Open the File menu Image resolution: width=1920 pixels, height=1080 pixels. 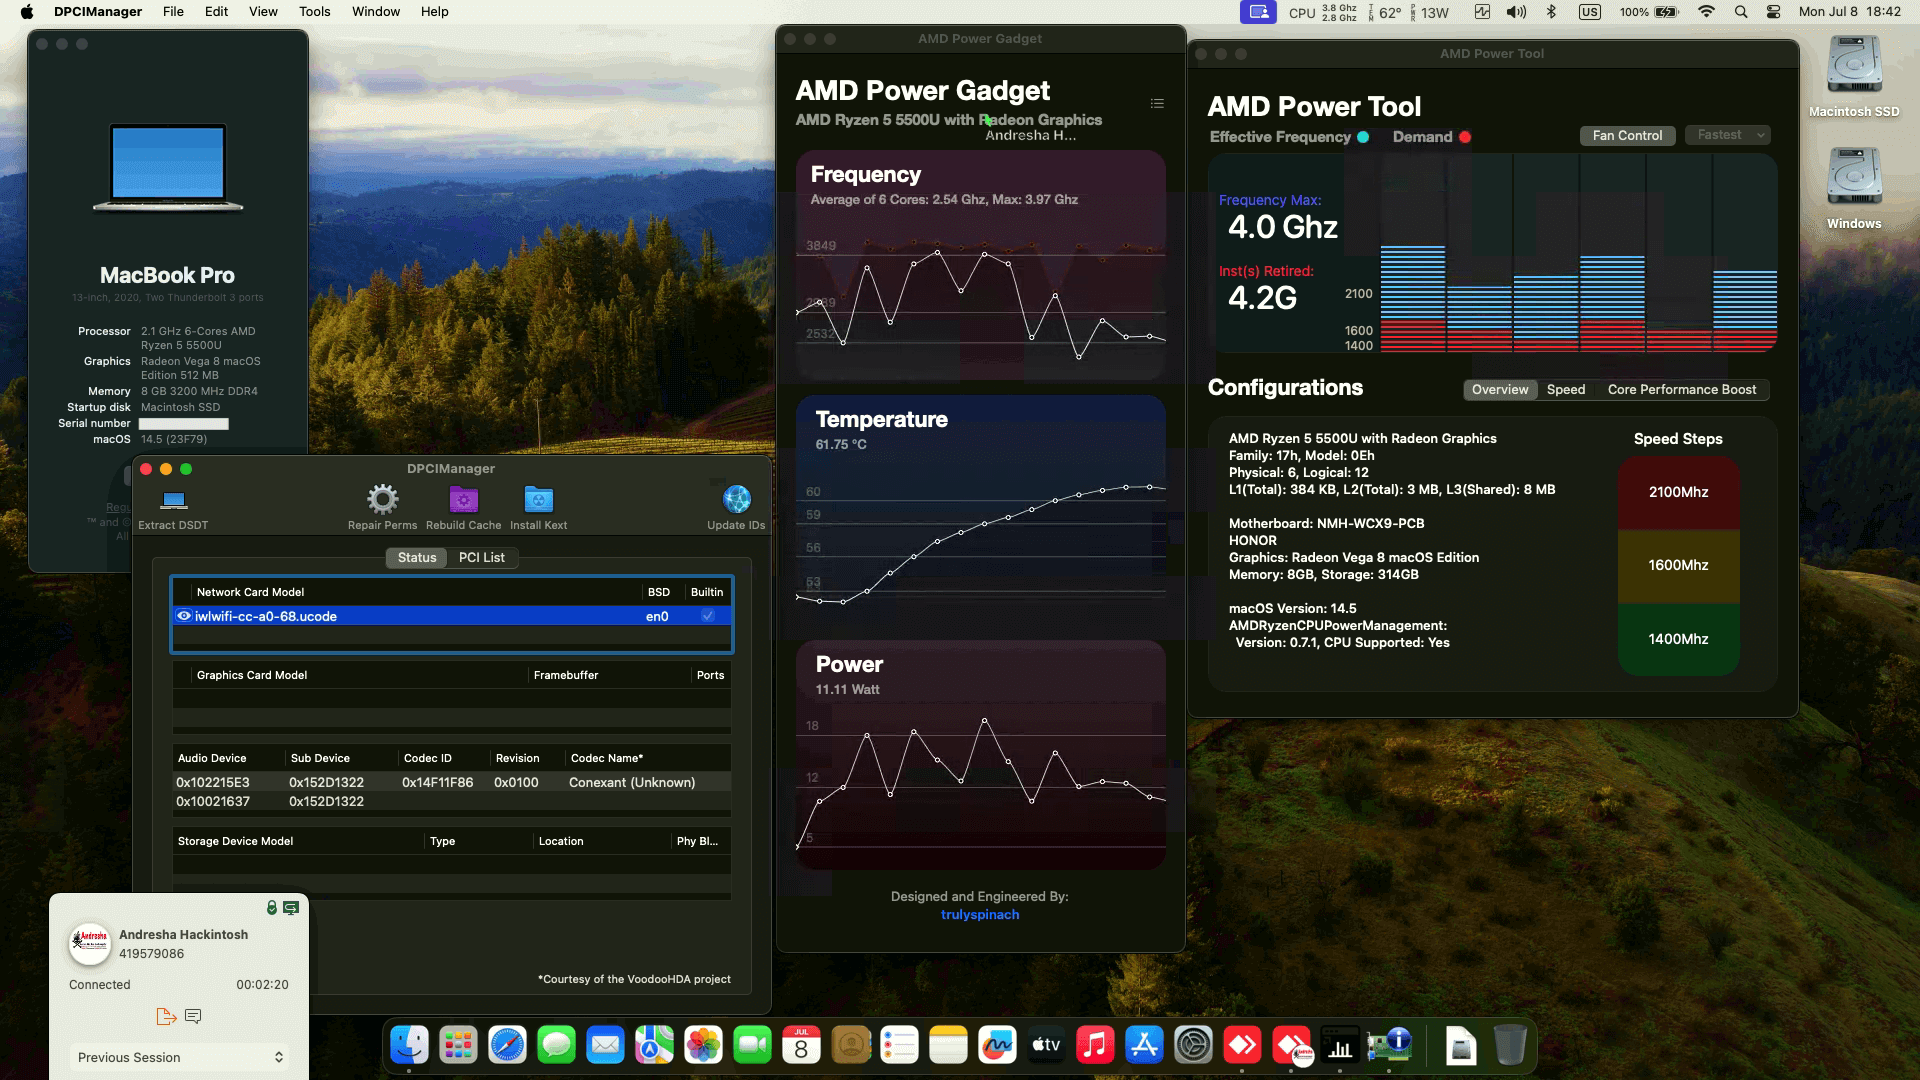point(173,12)
